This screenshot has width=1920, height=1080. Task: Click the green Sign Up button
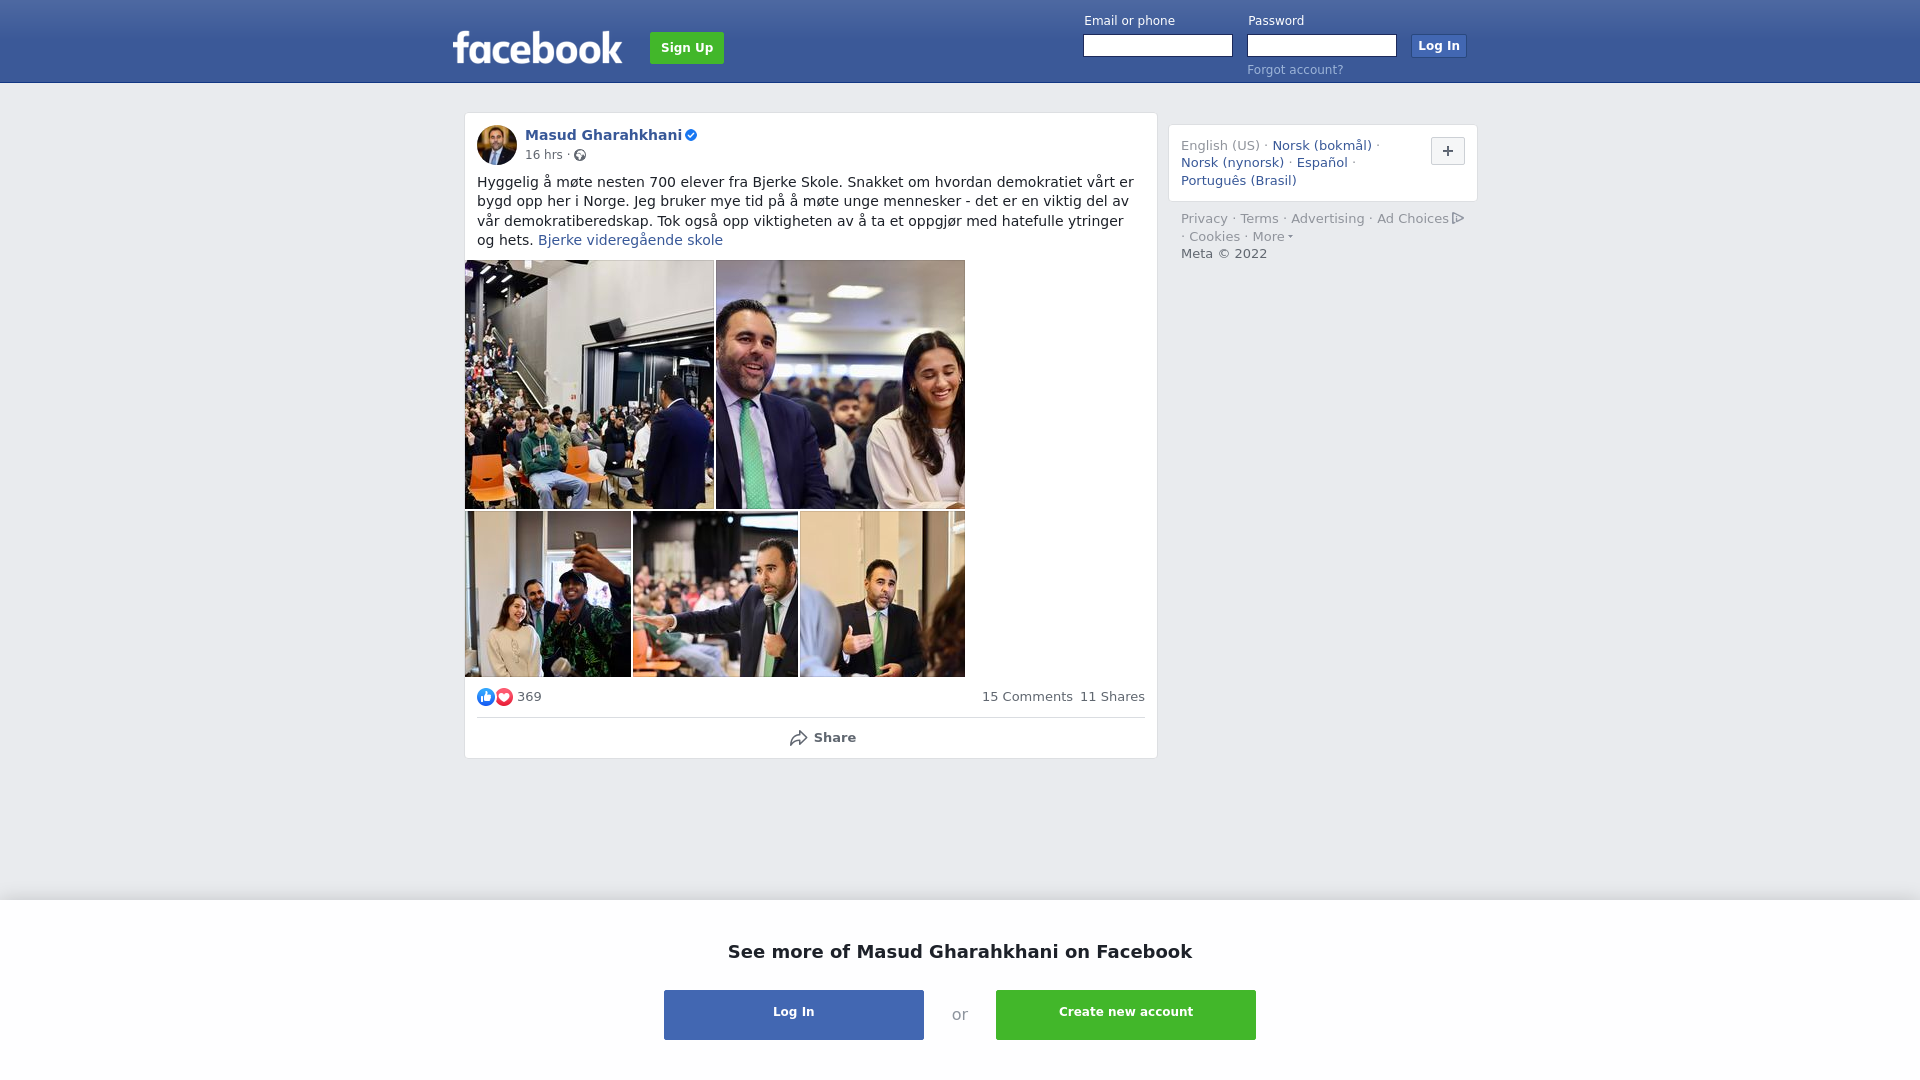pos(687,48)
